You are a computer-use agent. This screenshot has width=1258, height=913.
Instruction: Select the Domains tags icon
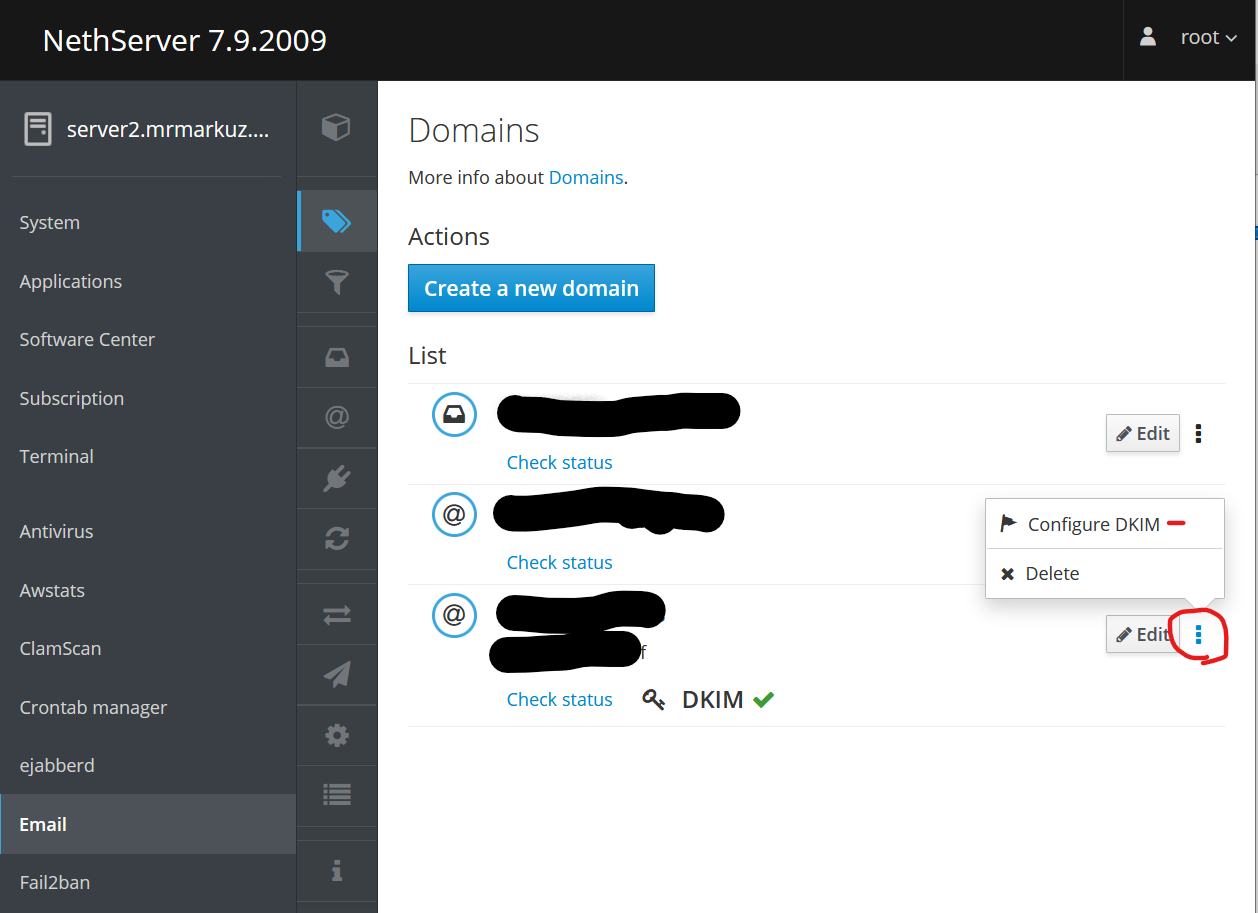[336, 221]
